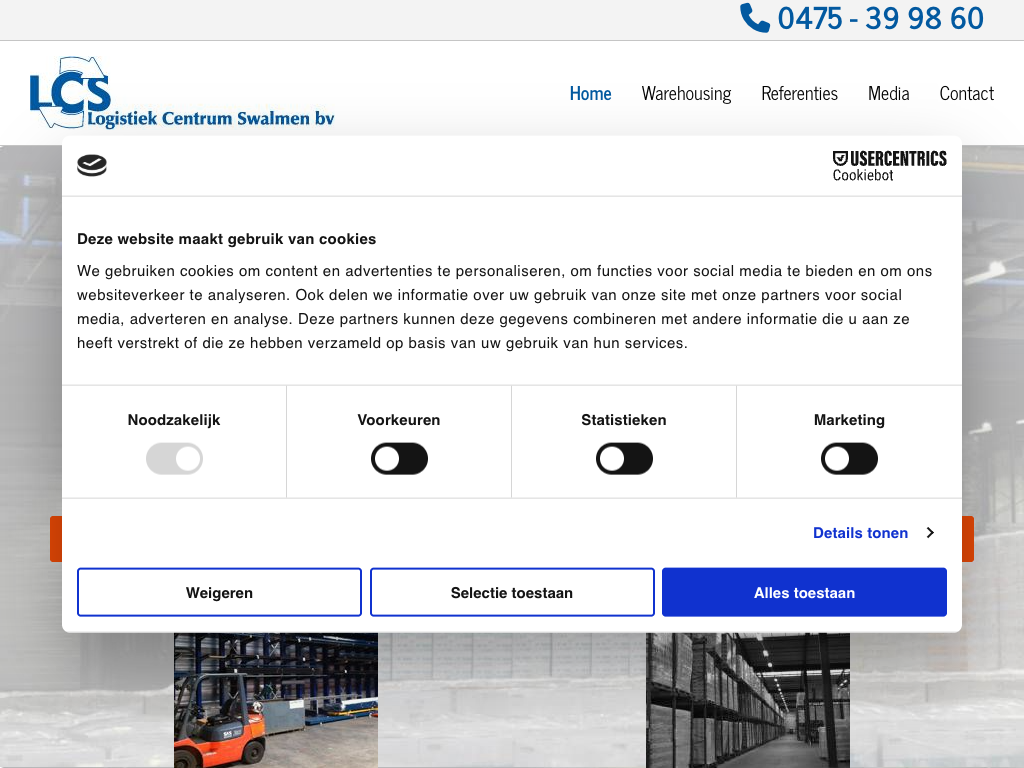Click the Selectie toestaan button
The width and height of the screenshot is (1024, 768).
click(x=512, y=593)
